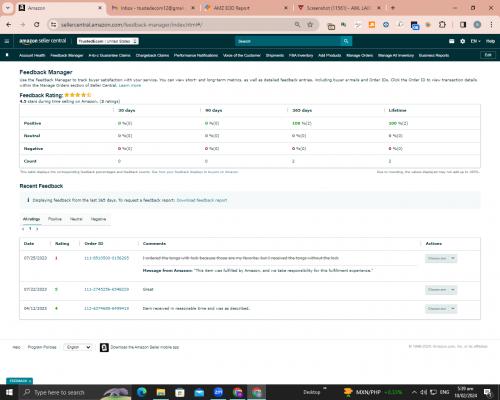Viewport: 500px width, 400px height.
Task: Click the Amazon app icon in the footer
Action: tap(104, 347)
